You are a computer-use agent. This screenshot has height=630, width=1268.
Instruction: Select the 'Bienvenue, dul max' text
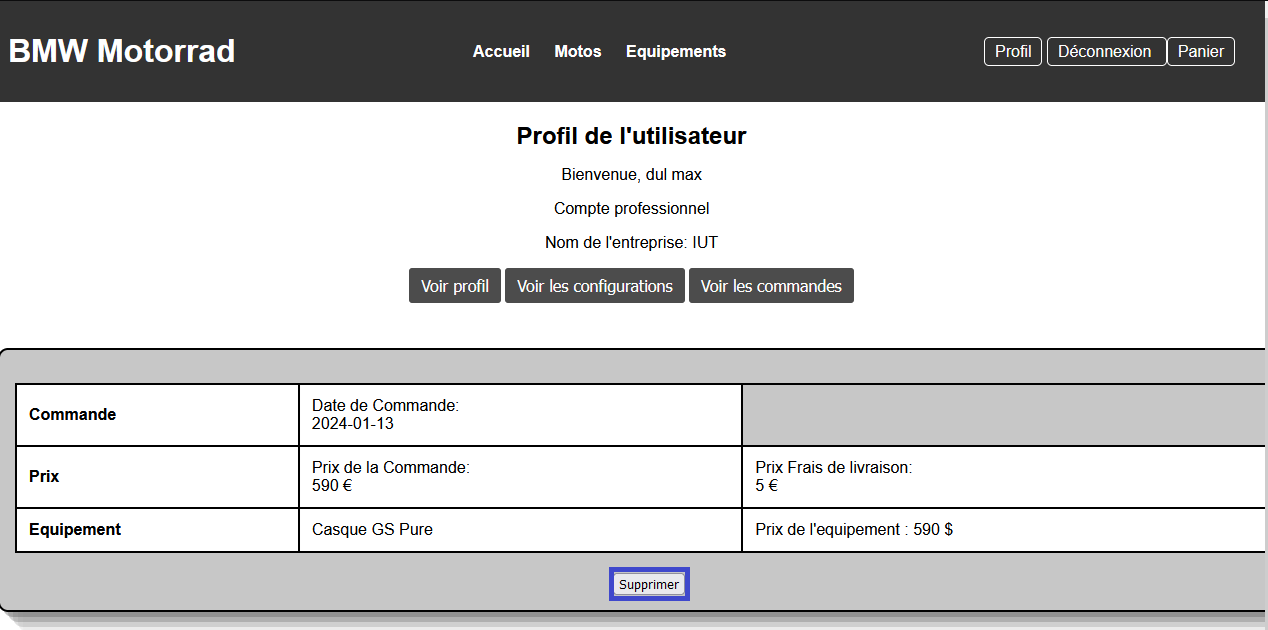(631, 175)
